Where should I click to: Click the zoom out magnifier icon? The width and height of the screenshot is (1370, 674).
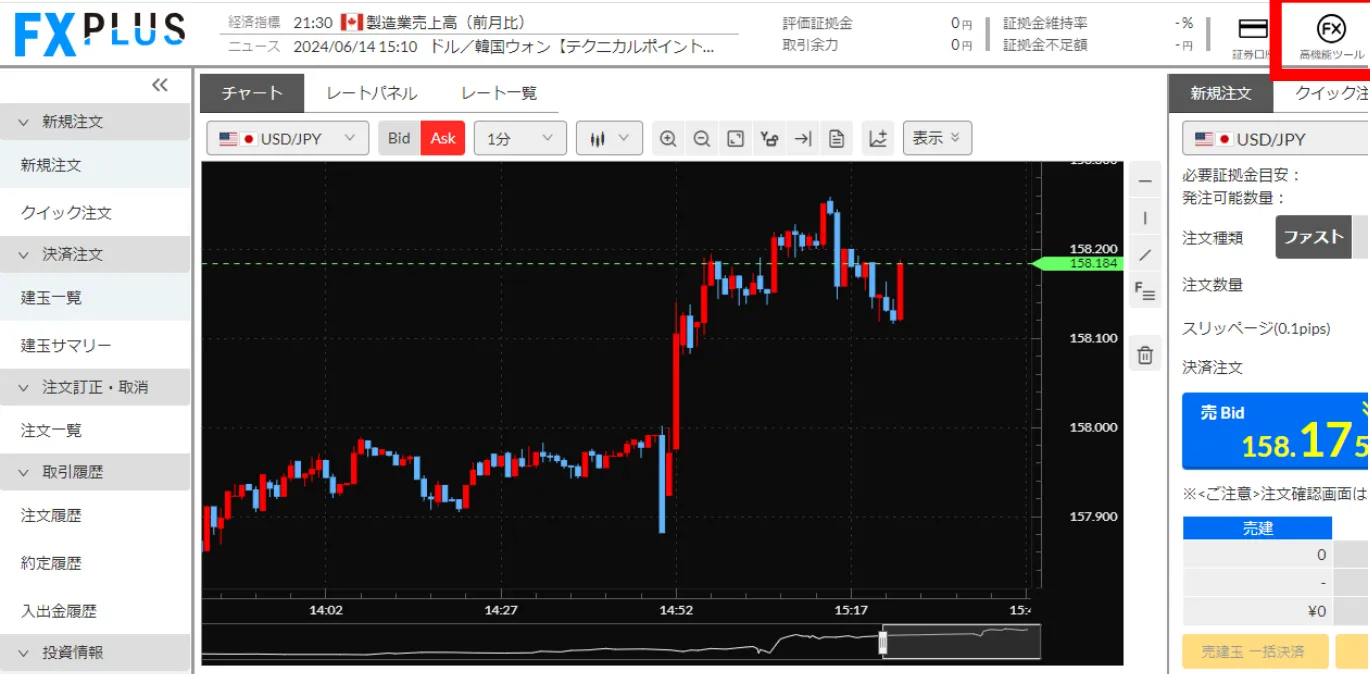coord(702,139)
